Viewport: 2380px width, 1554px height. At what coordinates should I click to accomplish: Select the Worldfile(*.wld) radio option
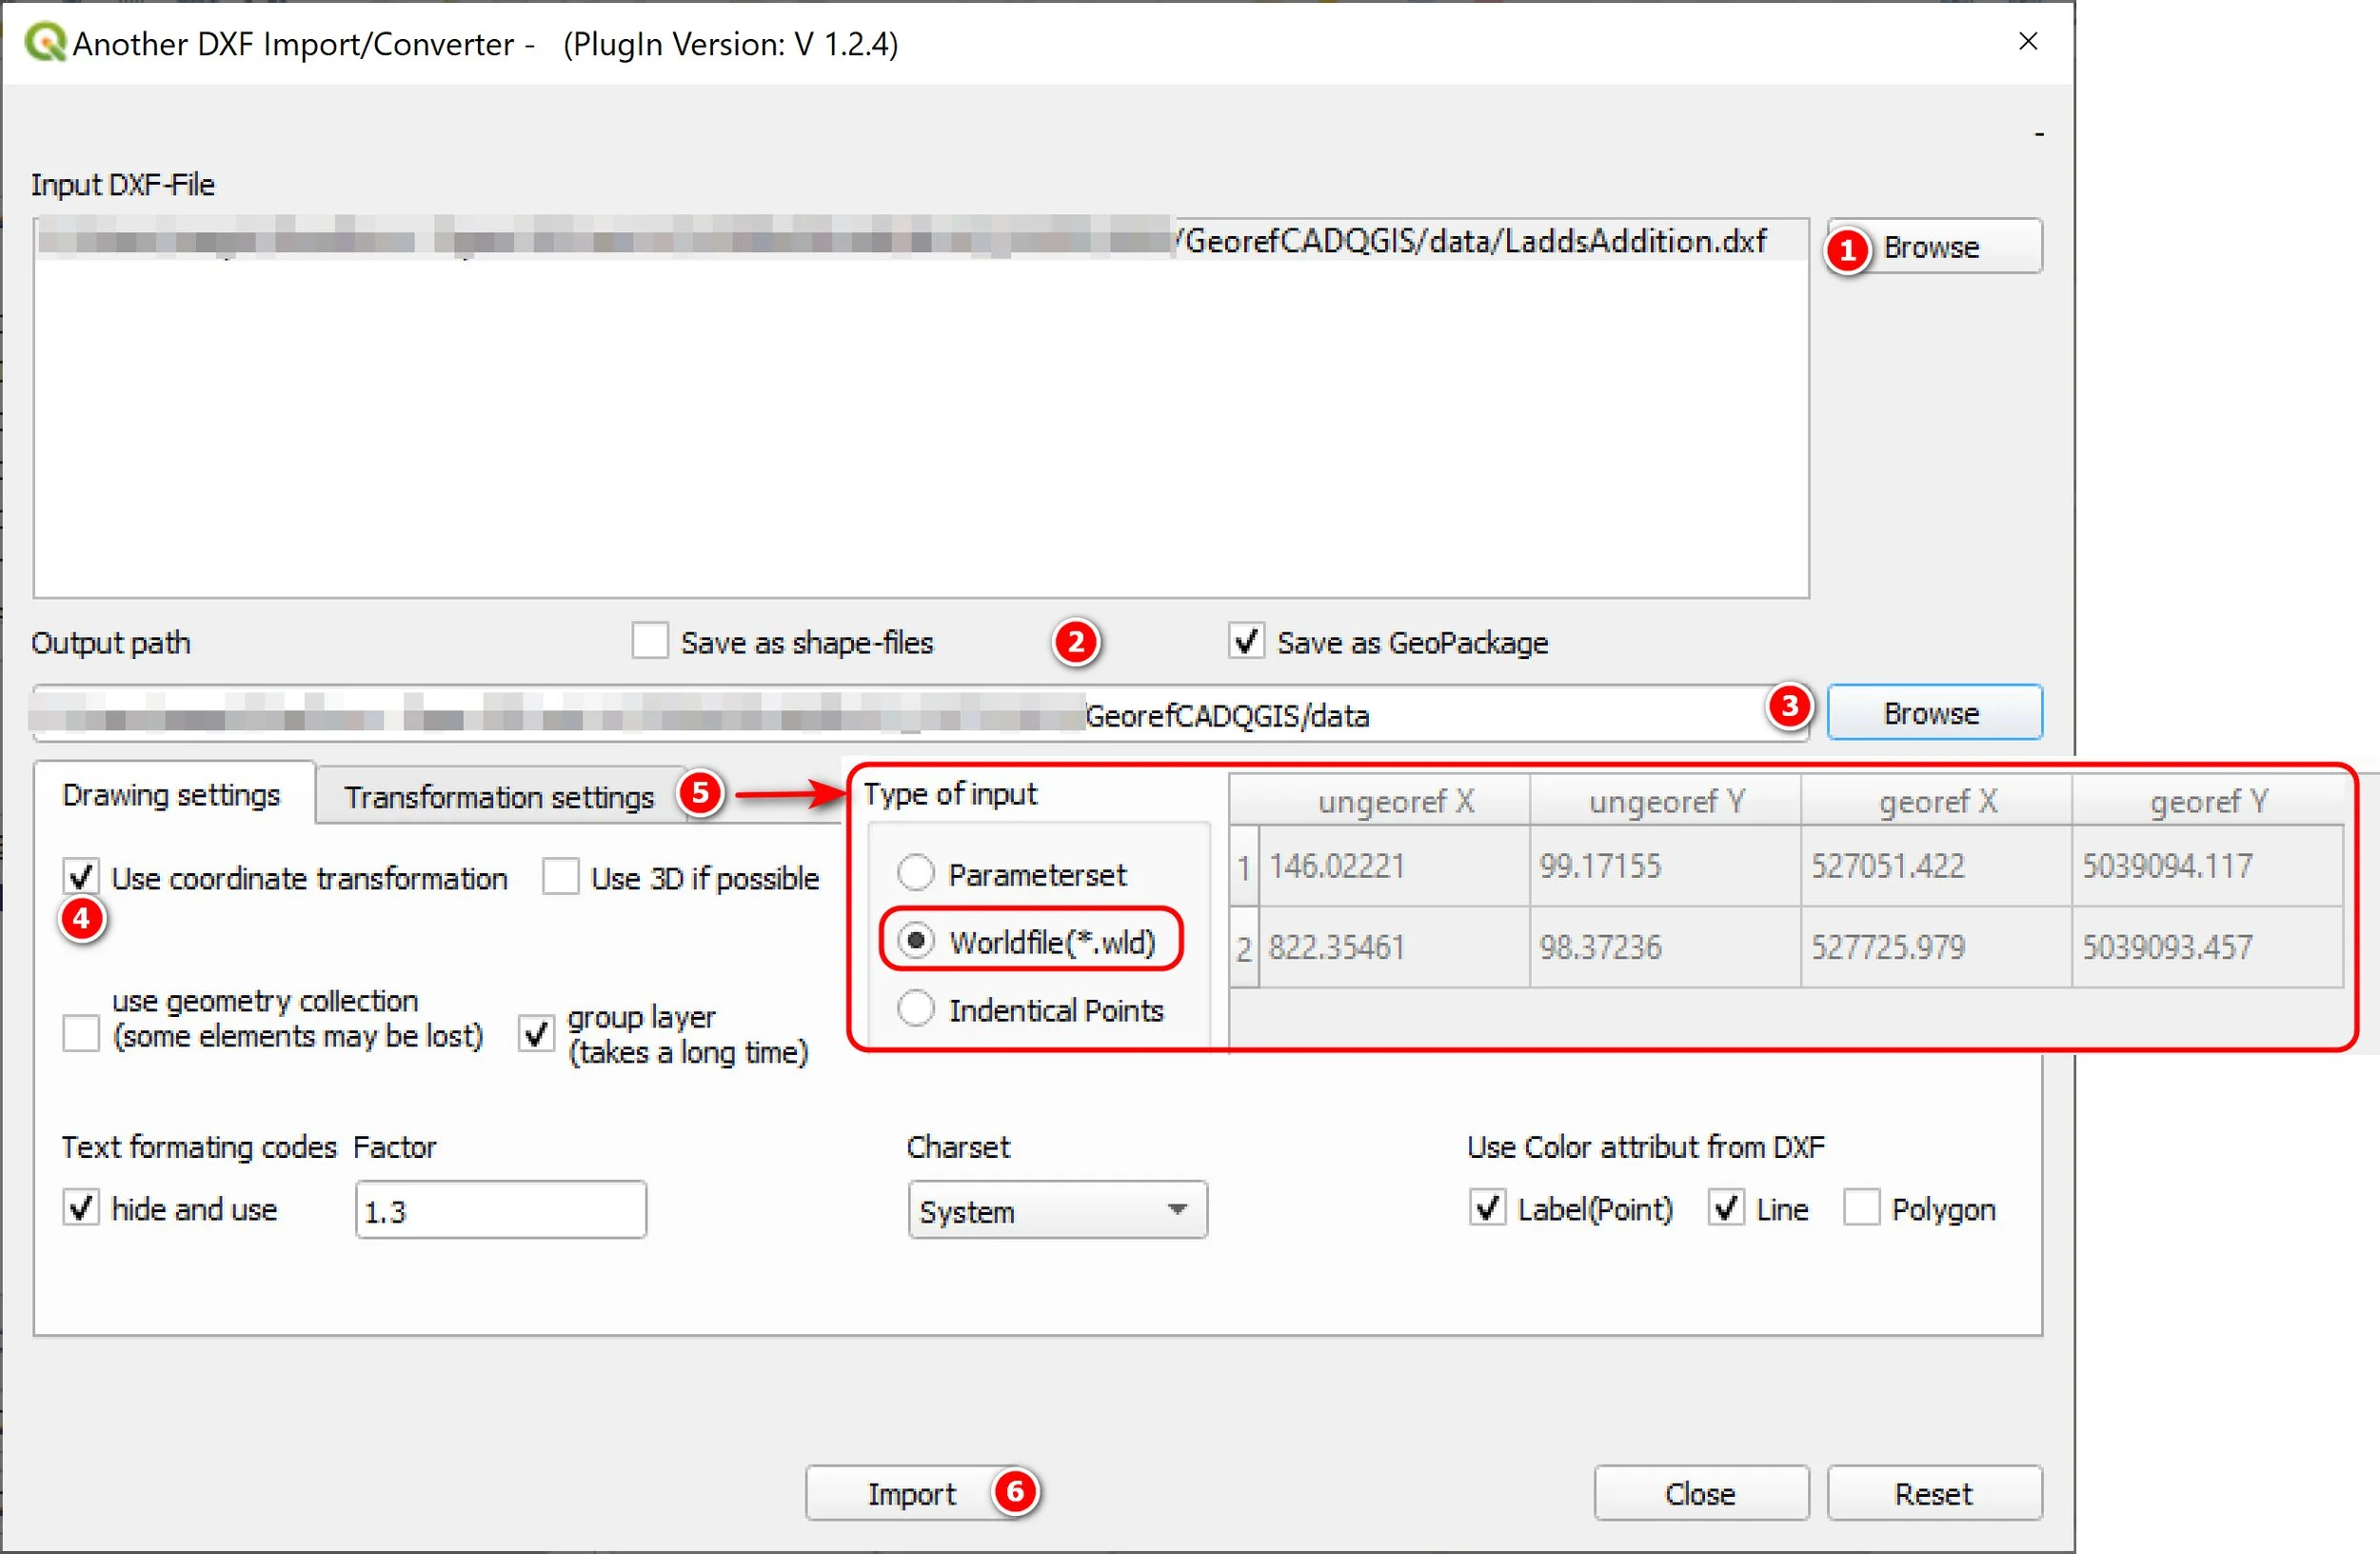(916, 941)
